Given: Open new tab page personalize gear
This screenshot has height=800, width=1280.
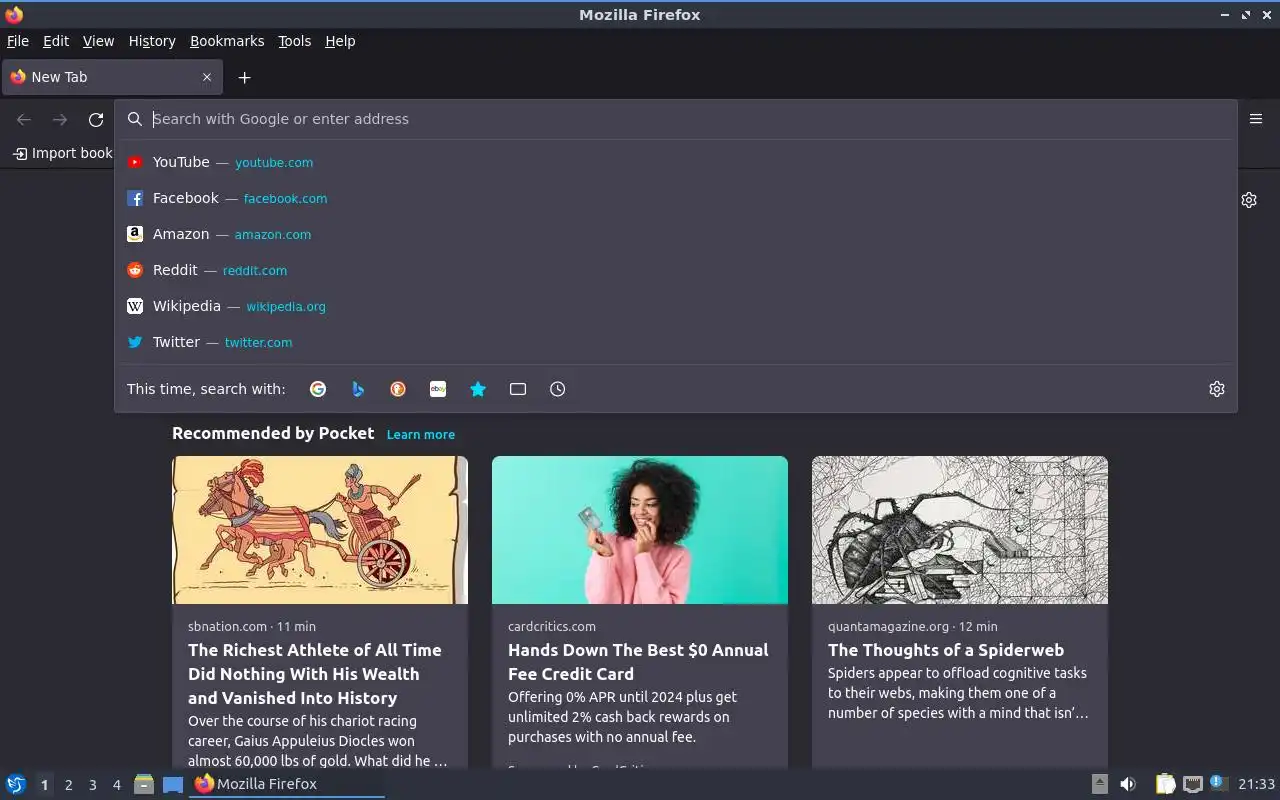Looking at the screenshot, I should [1249, 200].
